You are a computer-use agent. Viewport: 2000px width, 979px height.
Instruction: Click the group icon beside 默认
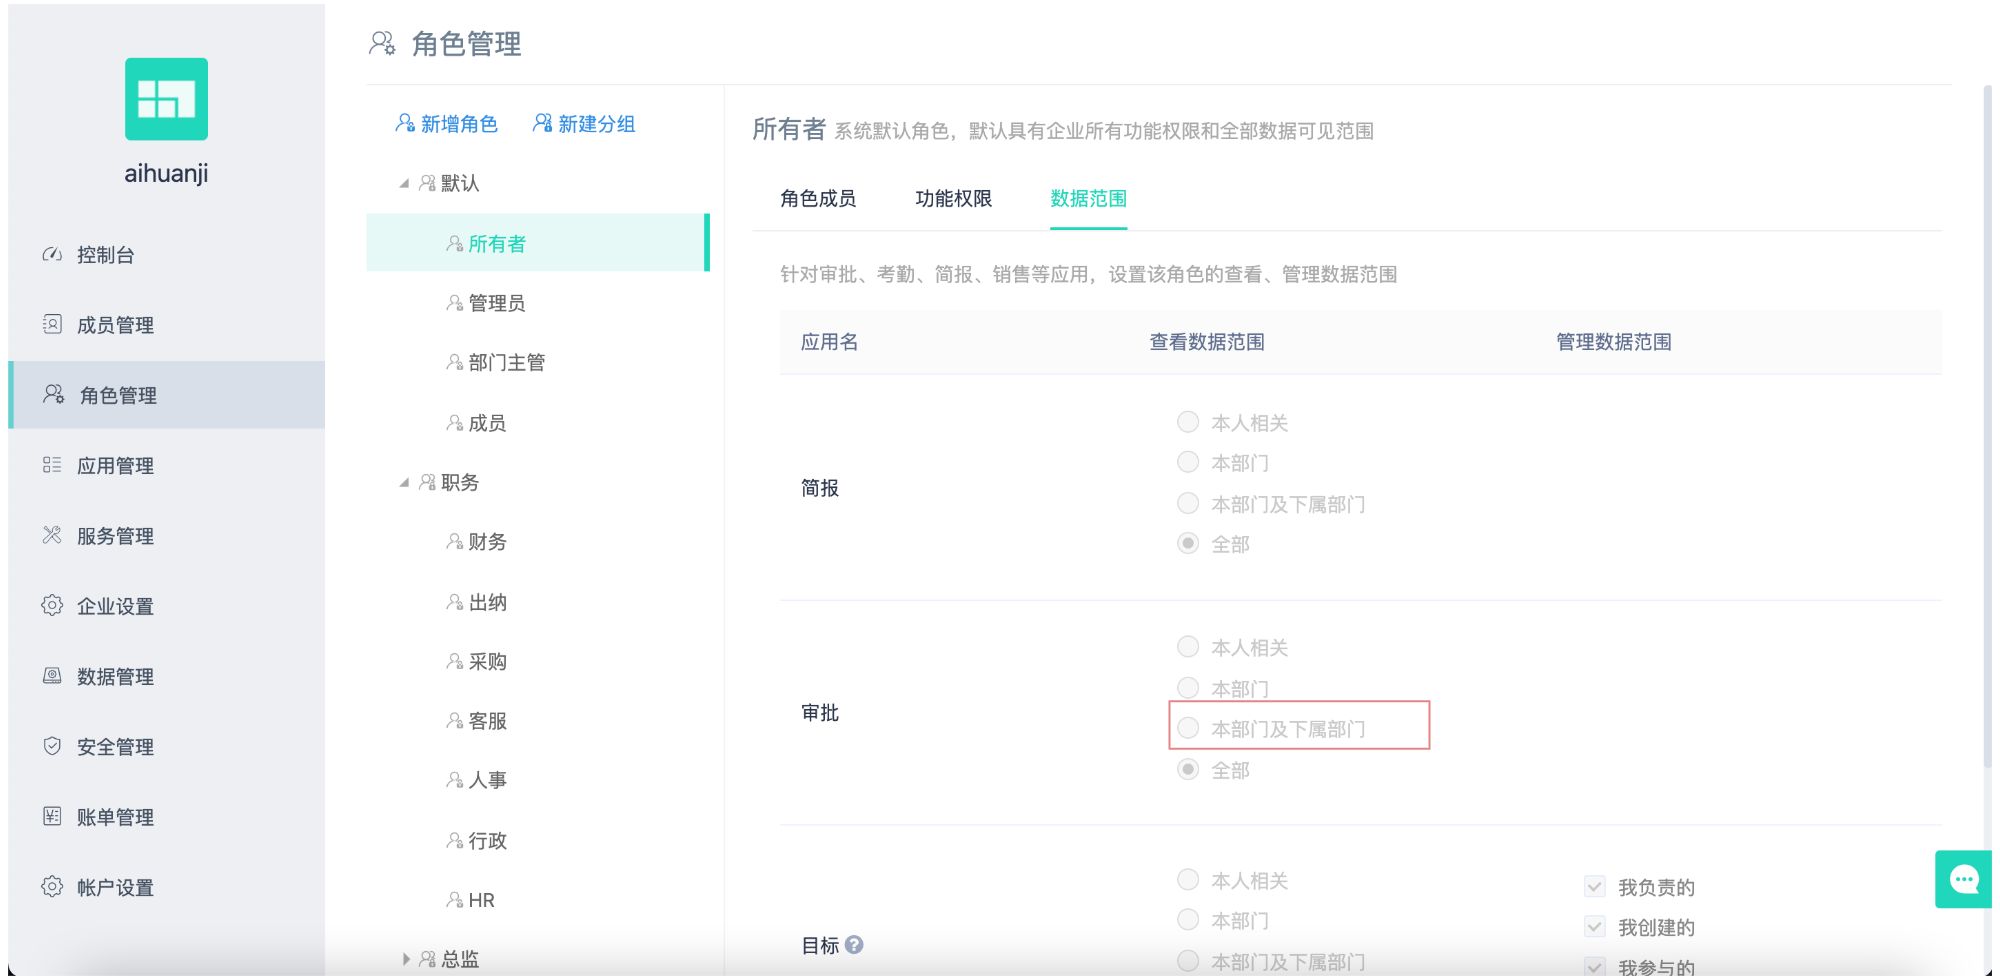pos(428,183)
